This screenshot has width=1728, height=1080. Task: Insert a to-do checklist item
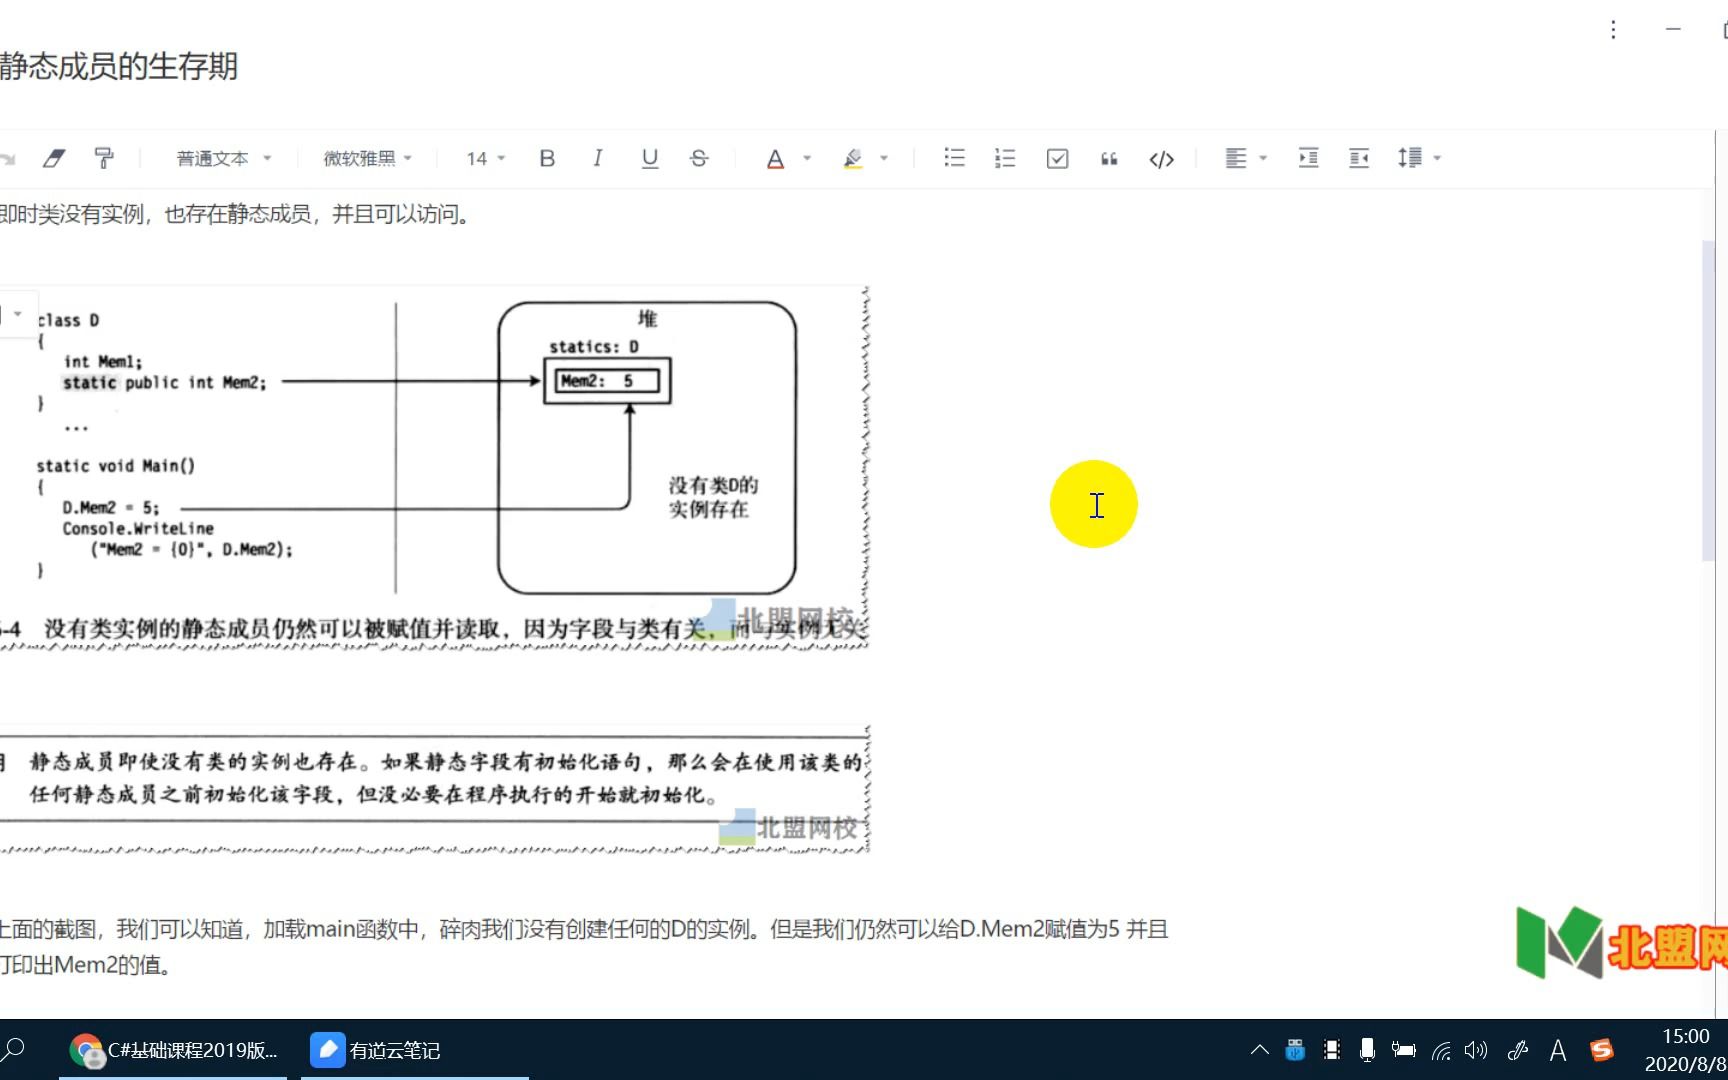1057,158
